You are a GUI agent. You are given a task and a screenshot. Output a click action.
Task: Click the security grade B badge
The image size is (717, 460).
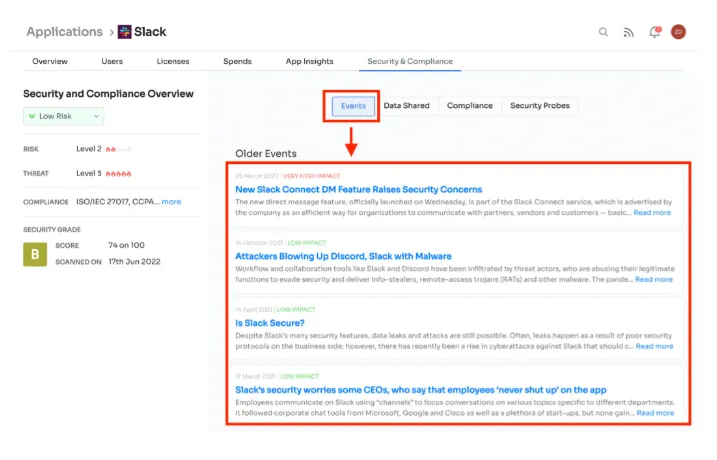(x=35, y=254)
